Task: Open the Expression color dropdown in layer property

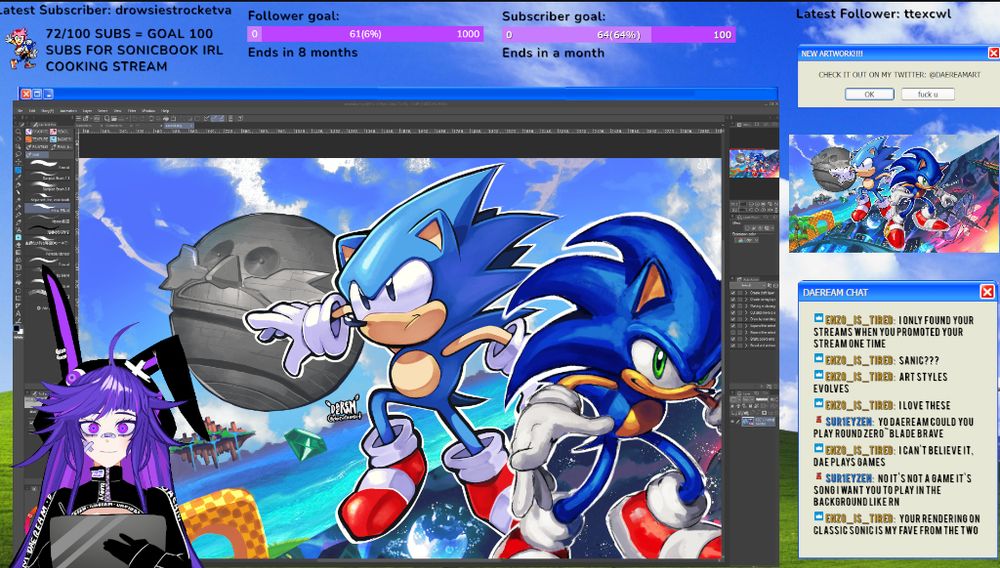Action: [747, 240]
